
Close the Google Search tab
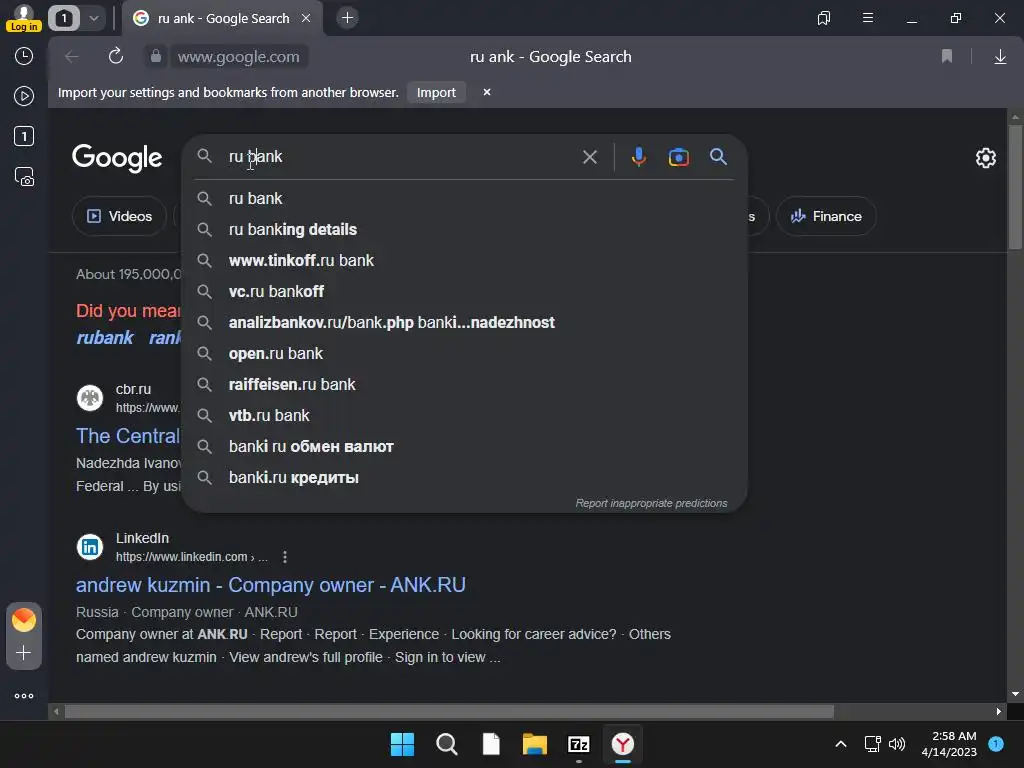(x=306, y=18)
